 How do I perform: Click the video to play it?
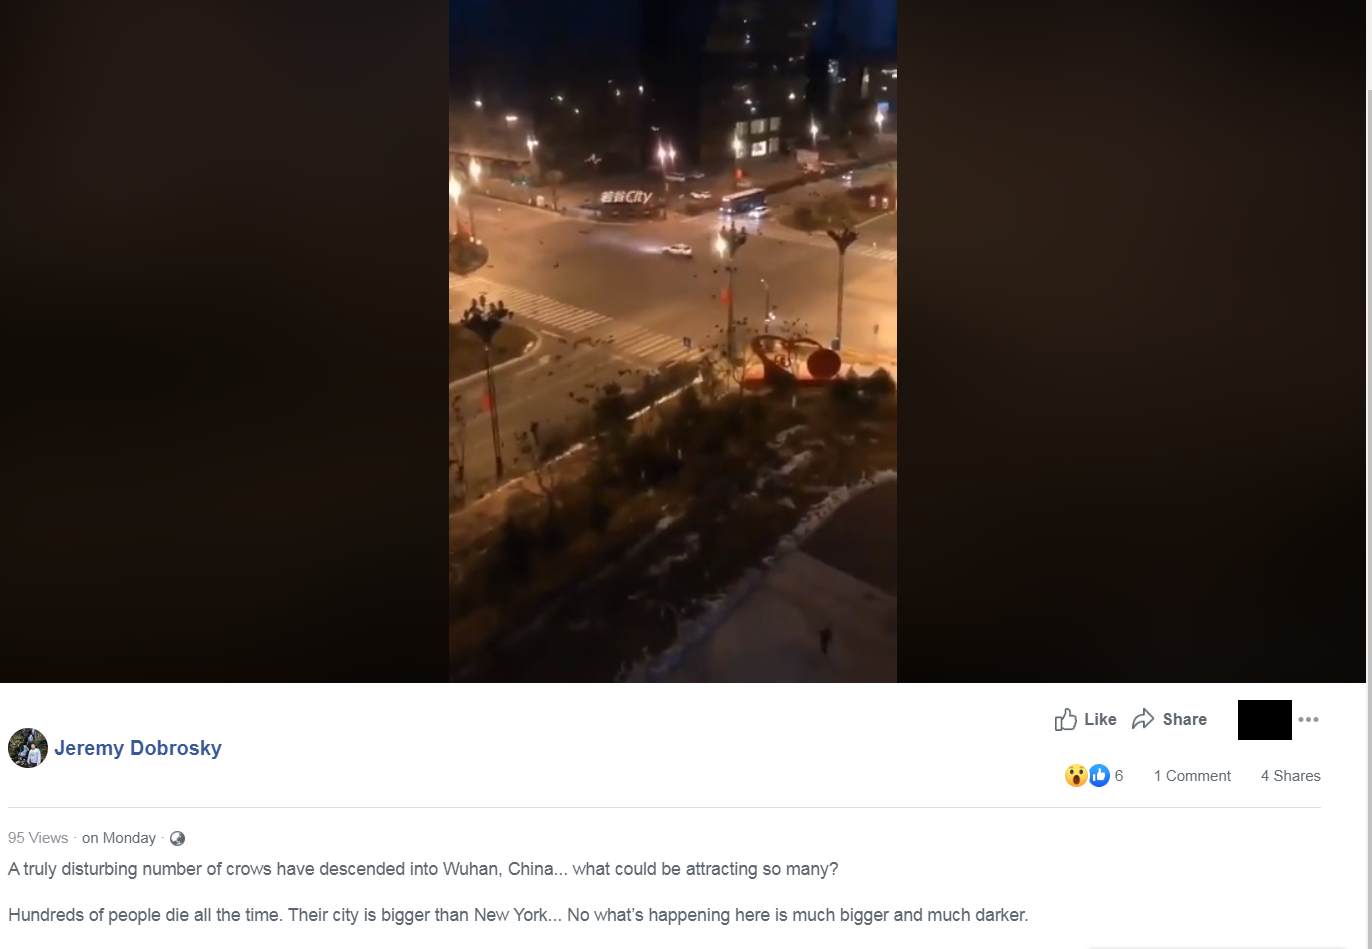tap(673, 341)
